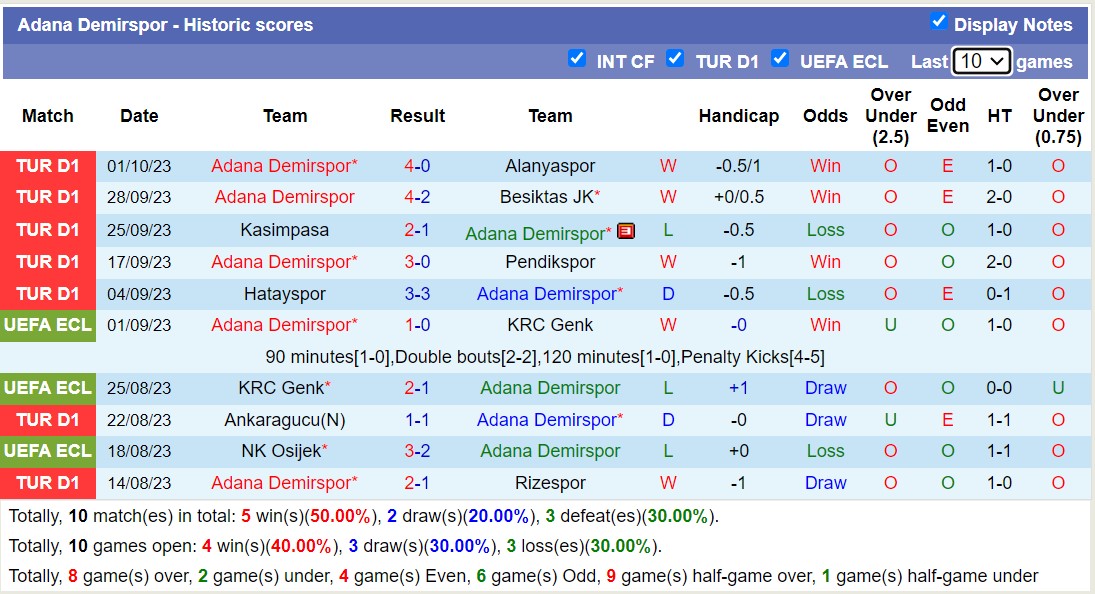
Task: Click the 4-0 result score link
Action: click(417, 165)
